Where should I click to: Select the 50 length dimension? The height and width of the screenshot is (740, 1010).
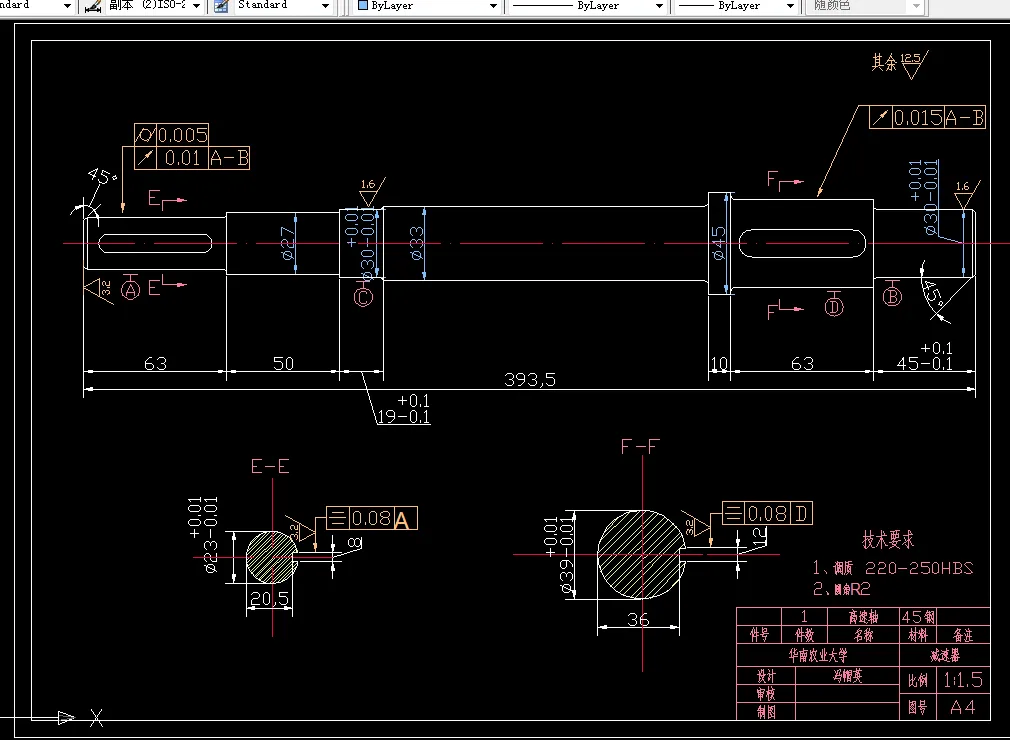(x=283, y=363)
